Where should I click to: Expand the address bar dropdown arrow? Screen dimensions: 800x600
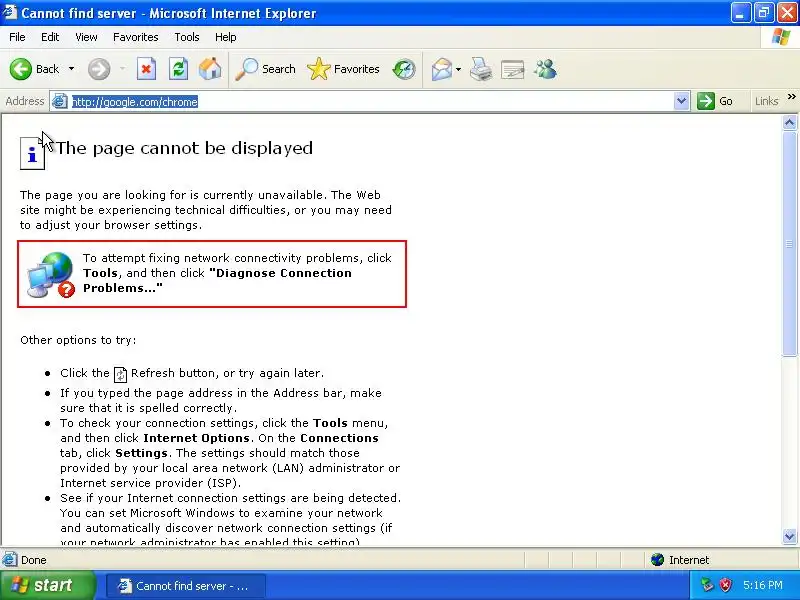pos(681,101)
